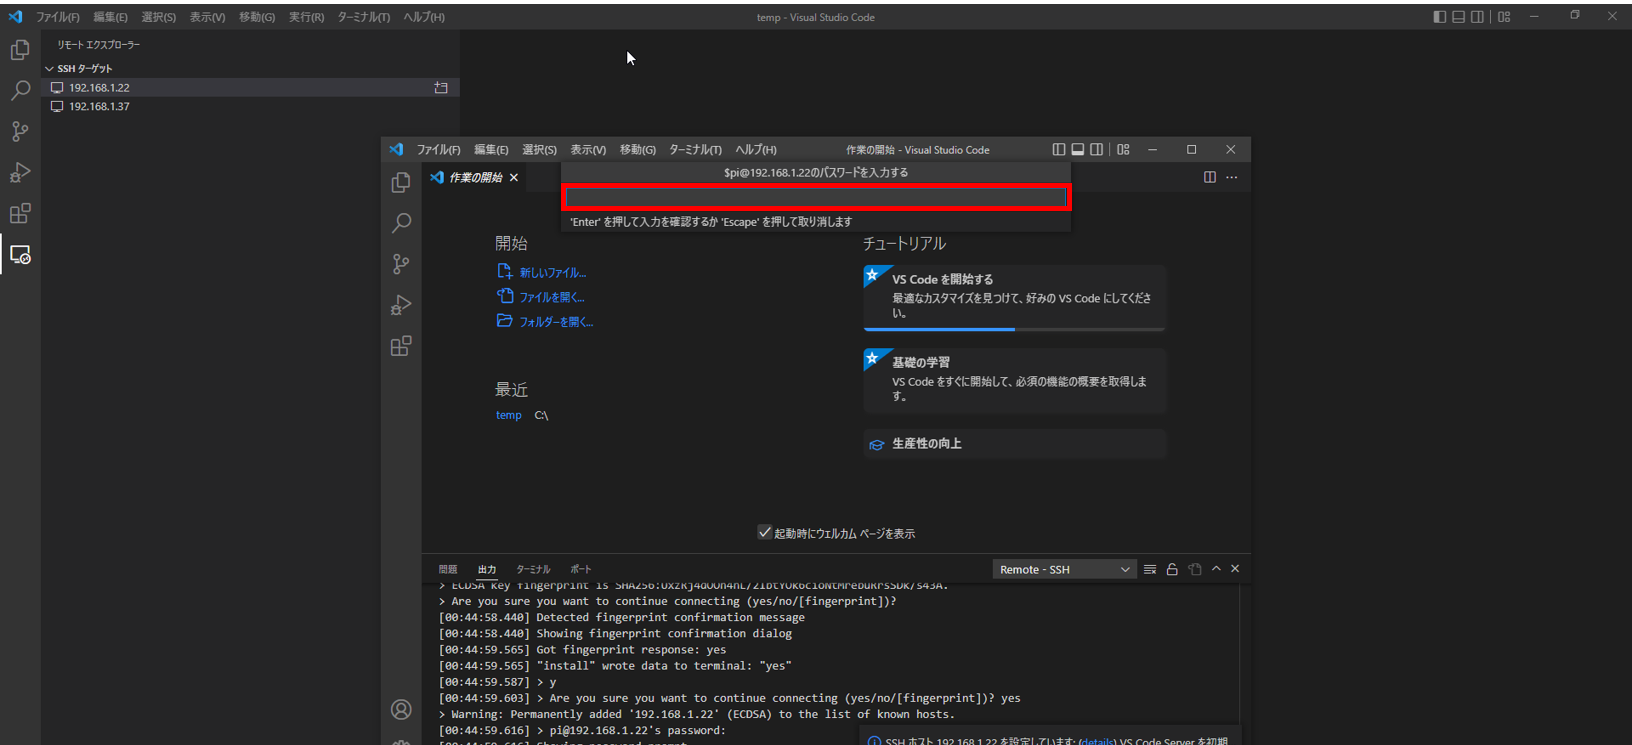Switch to the 出力 panel tab
1632x745 pixels.
(x=487, y=569)
